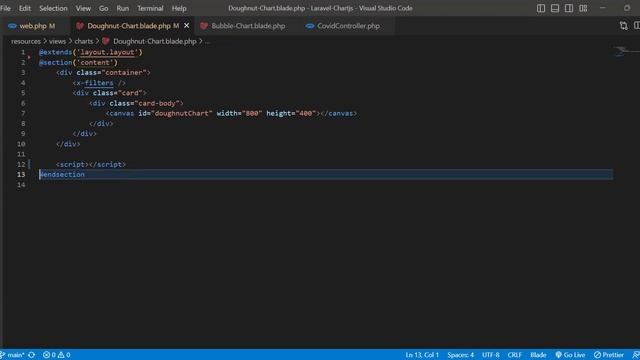Image resolution: width=640 pixels, height=360 pixels.
Task: Start the Go Live server
Action: 570,355
